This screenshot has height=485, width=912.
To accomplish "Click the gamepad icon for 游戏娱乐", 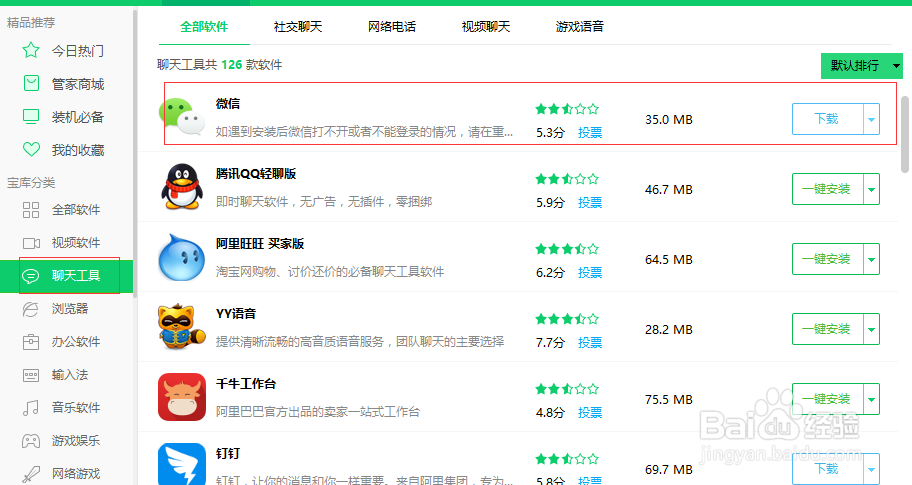I will (31, 441).
